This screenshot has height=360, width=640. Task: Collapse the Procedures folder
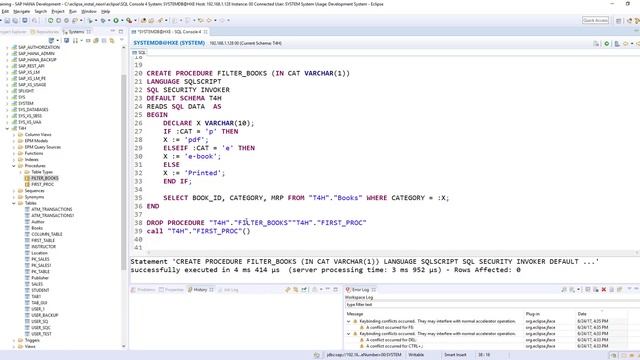click(14, 166)
